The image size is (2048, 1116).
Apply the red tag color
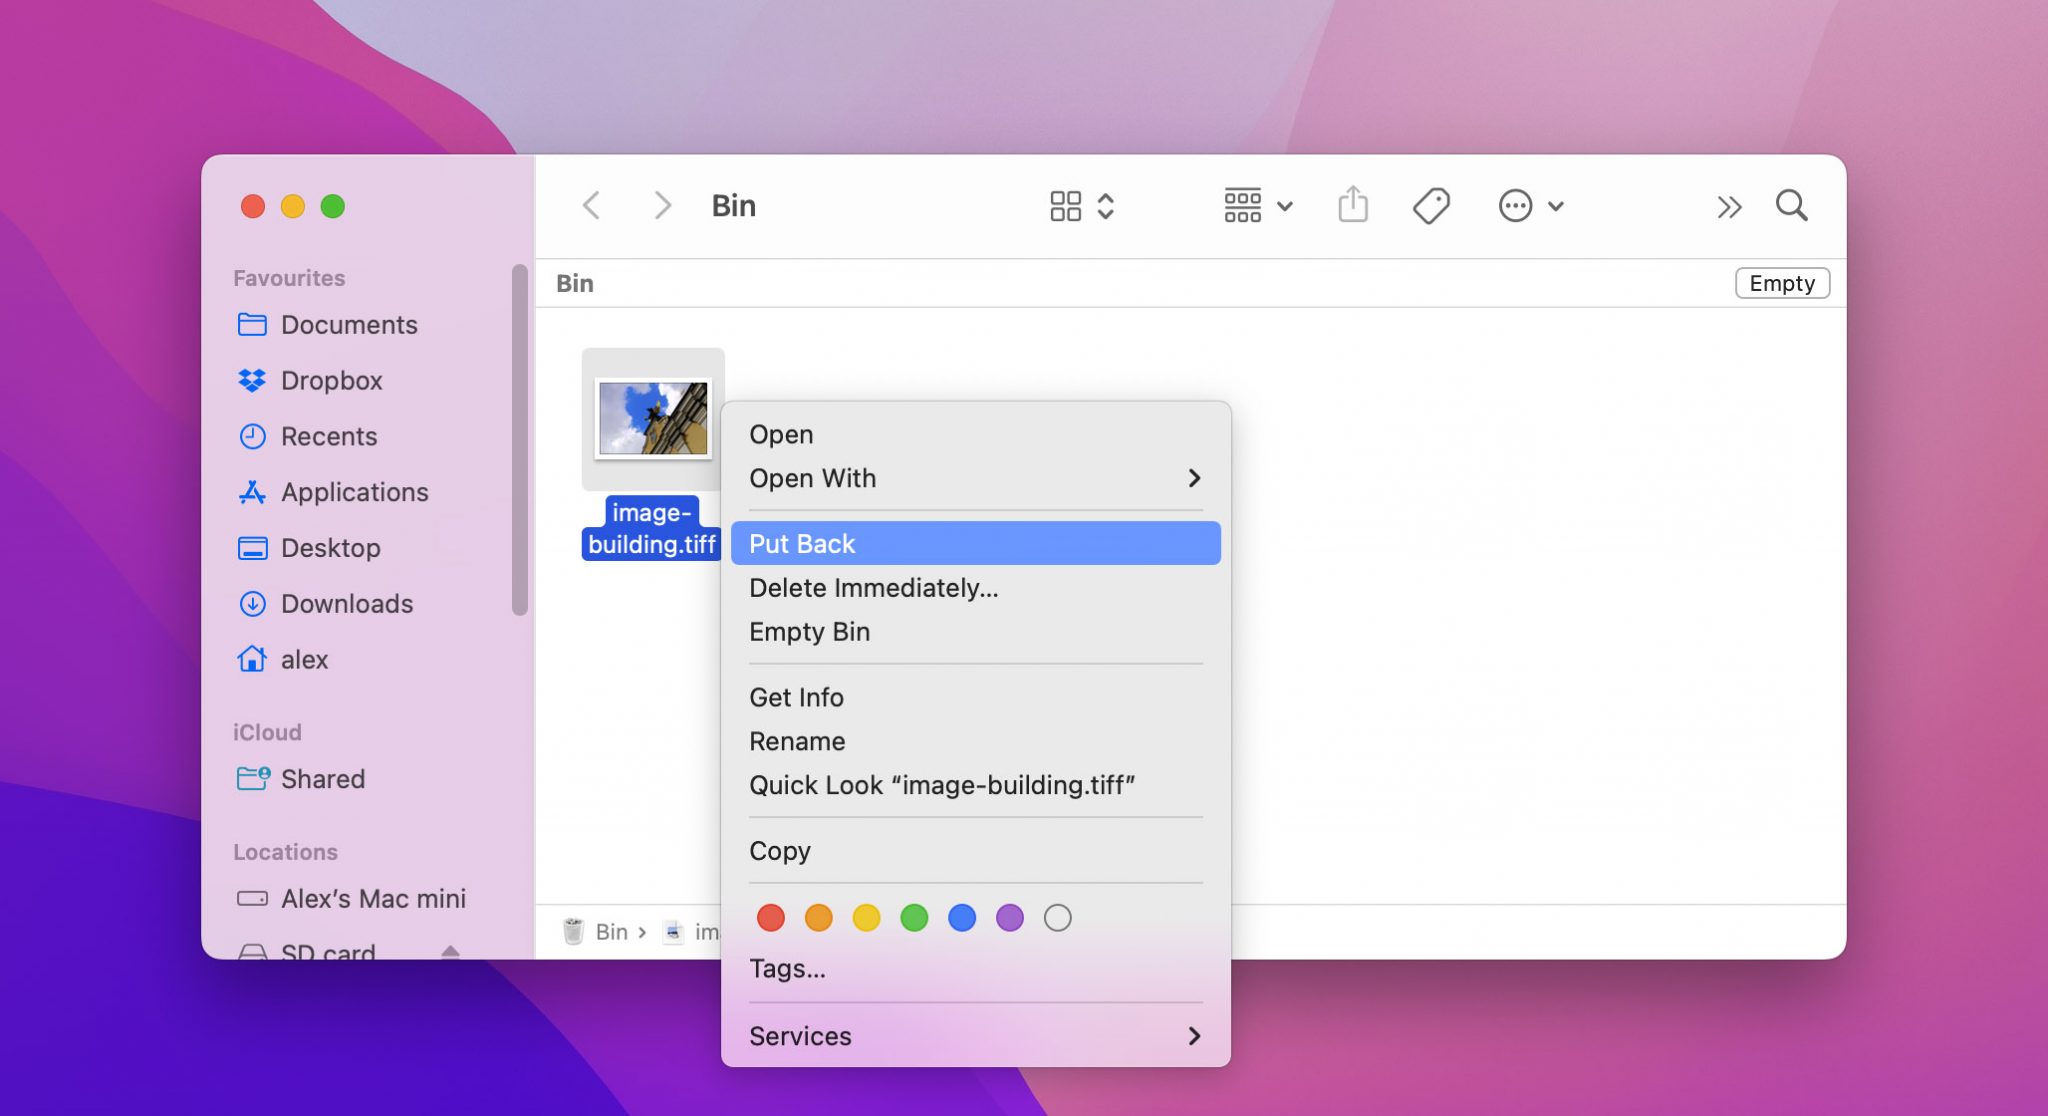point(770,918)
